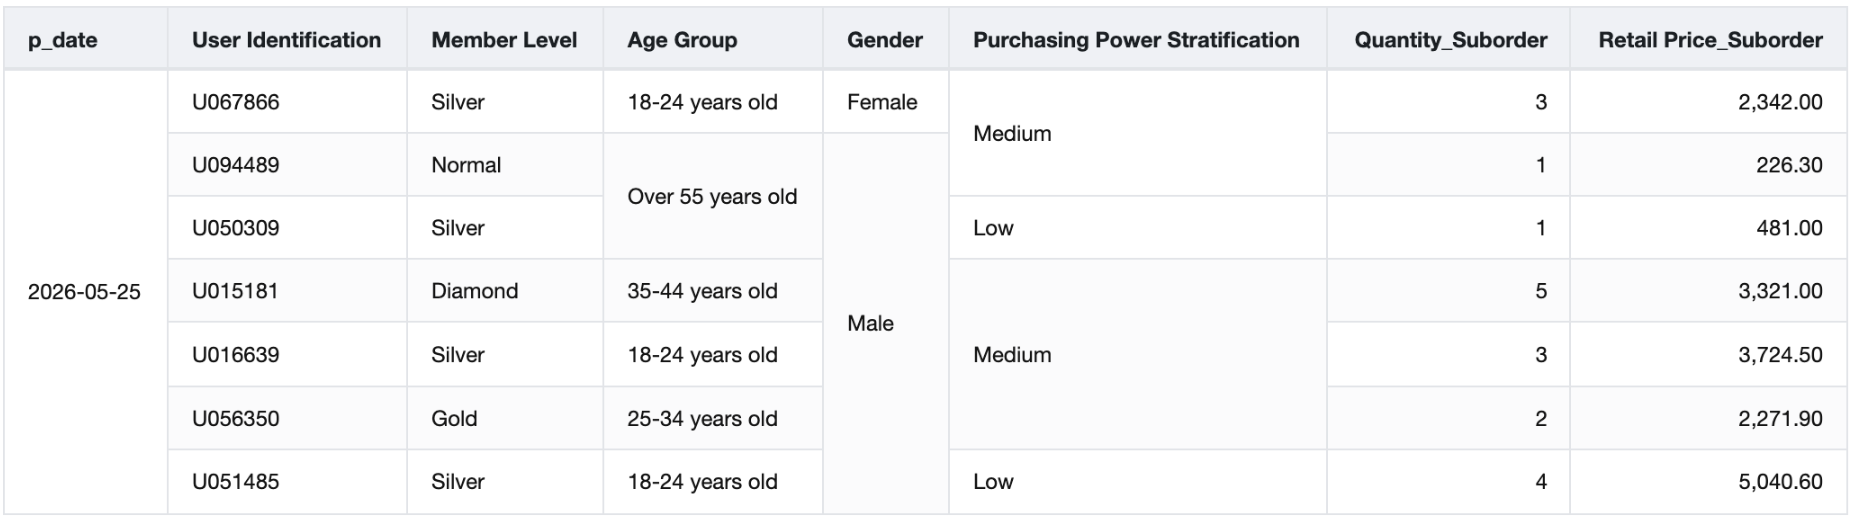Screen dimensions: 1852x532
Task: Select the Member Level column header
Action: click(x=505, y=40)
